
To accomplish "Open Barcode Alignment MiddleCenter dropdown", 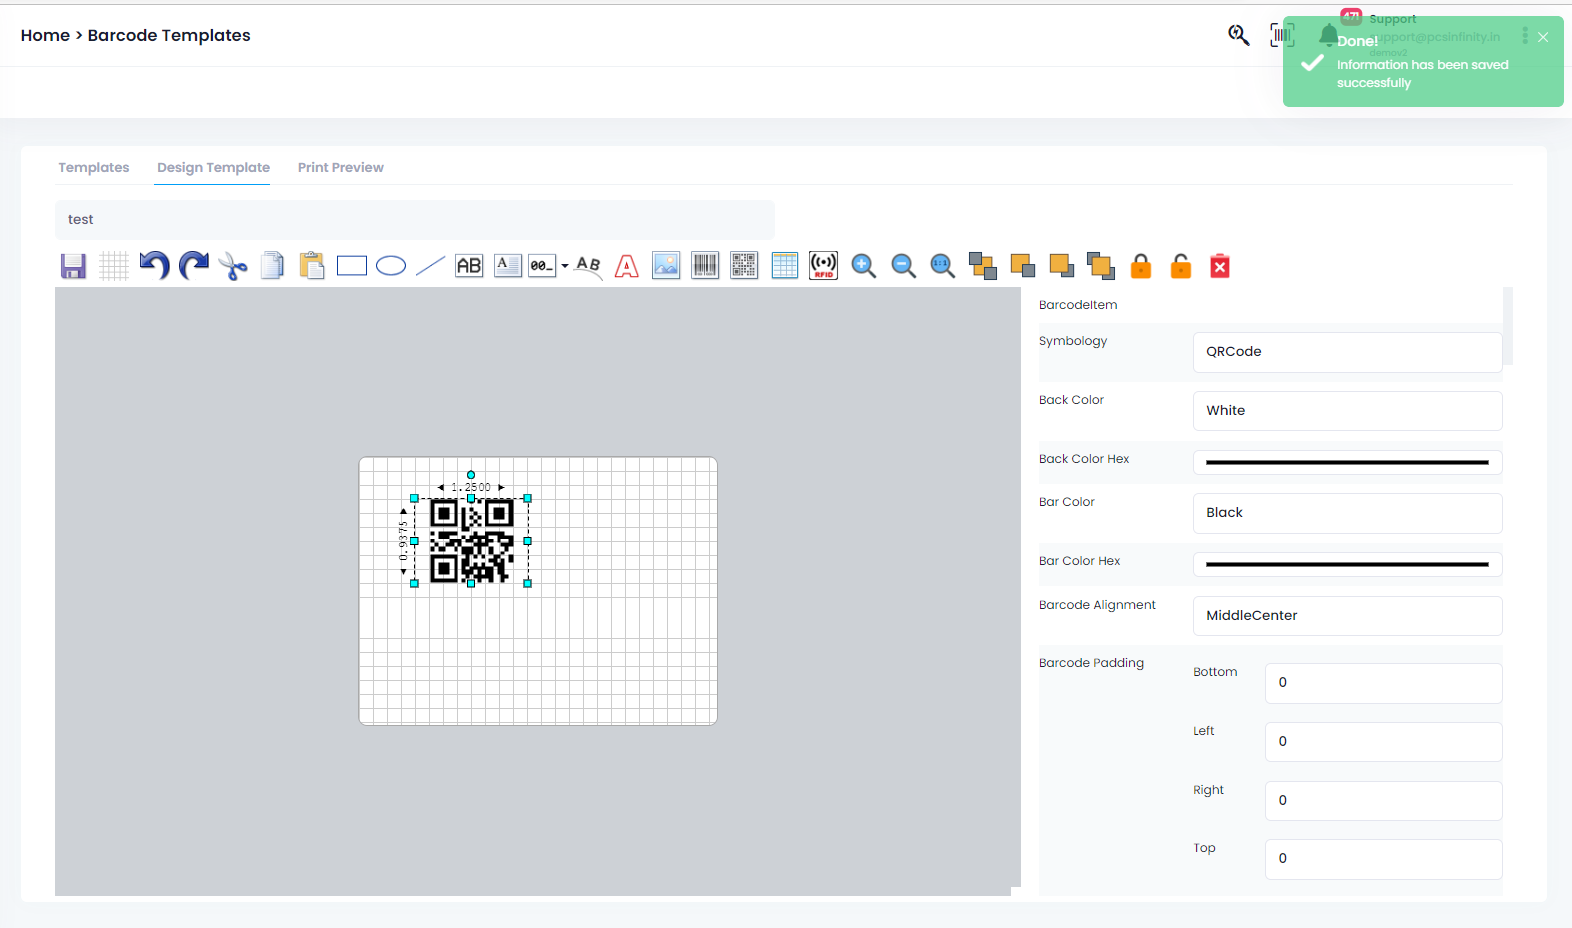I will pos(1347,616).
